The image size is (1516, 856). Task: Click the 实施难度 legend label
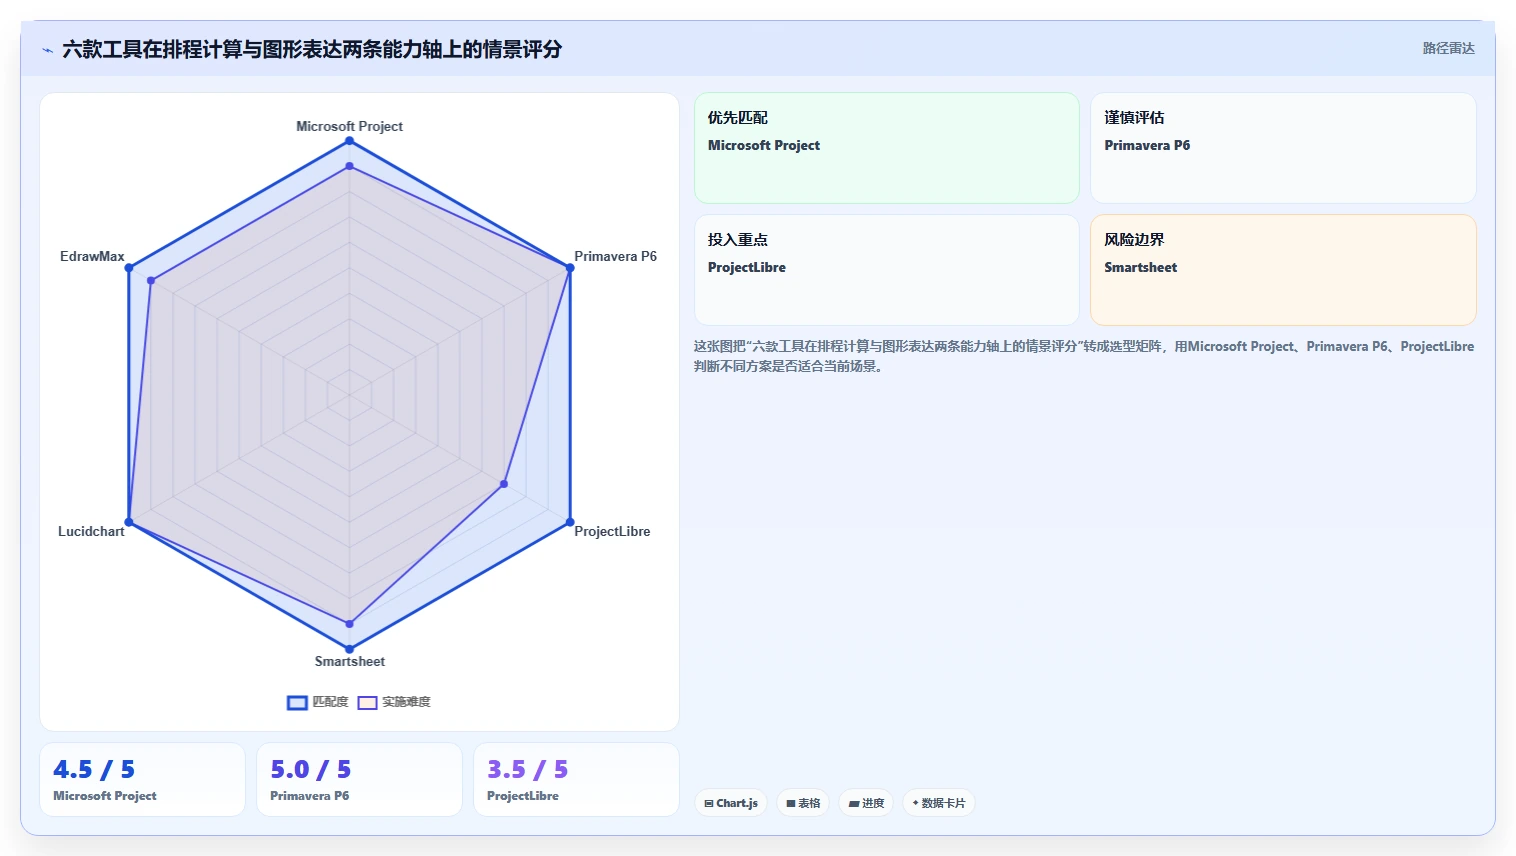coord(406,702)
